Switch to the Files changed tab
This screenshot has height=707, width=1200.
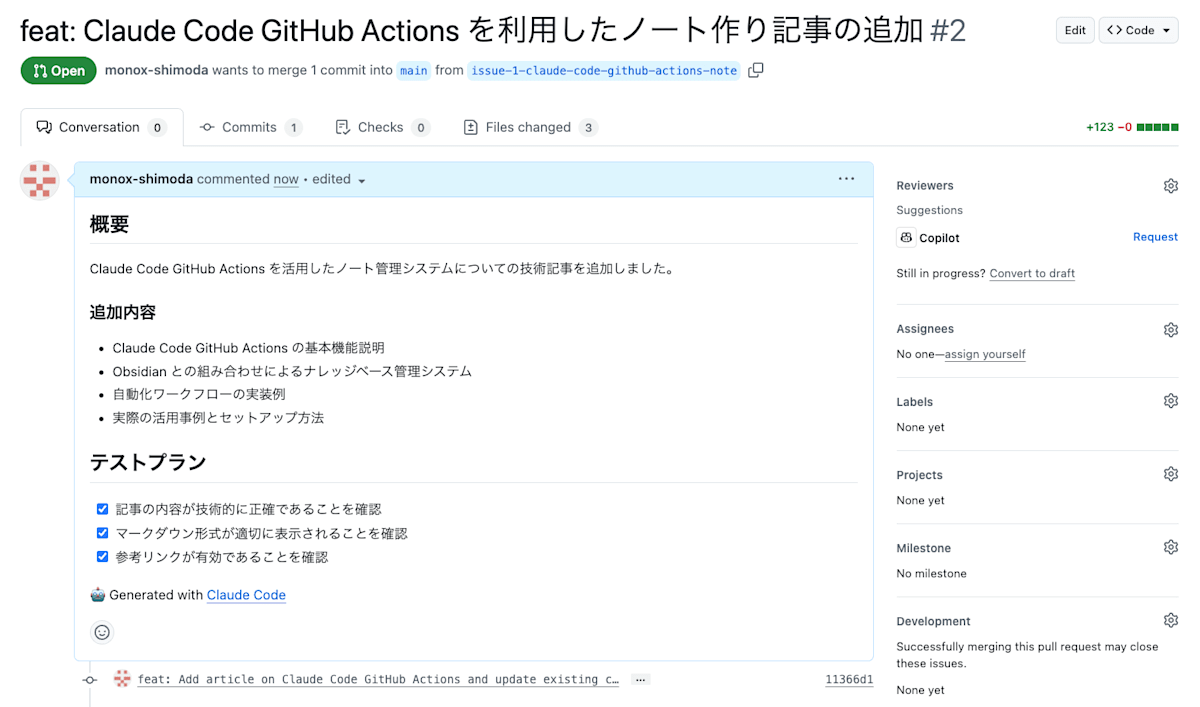531,127
